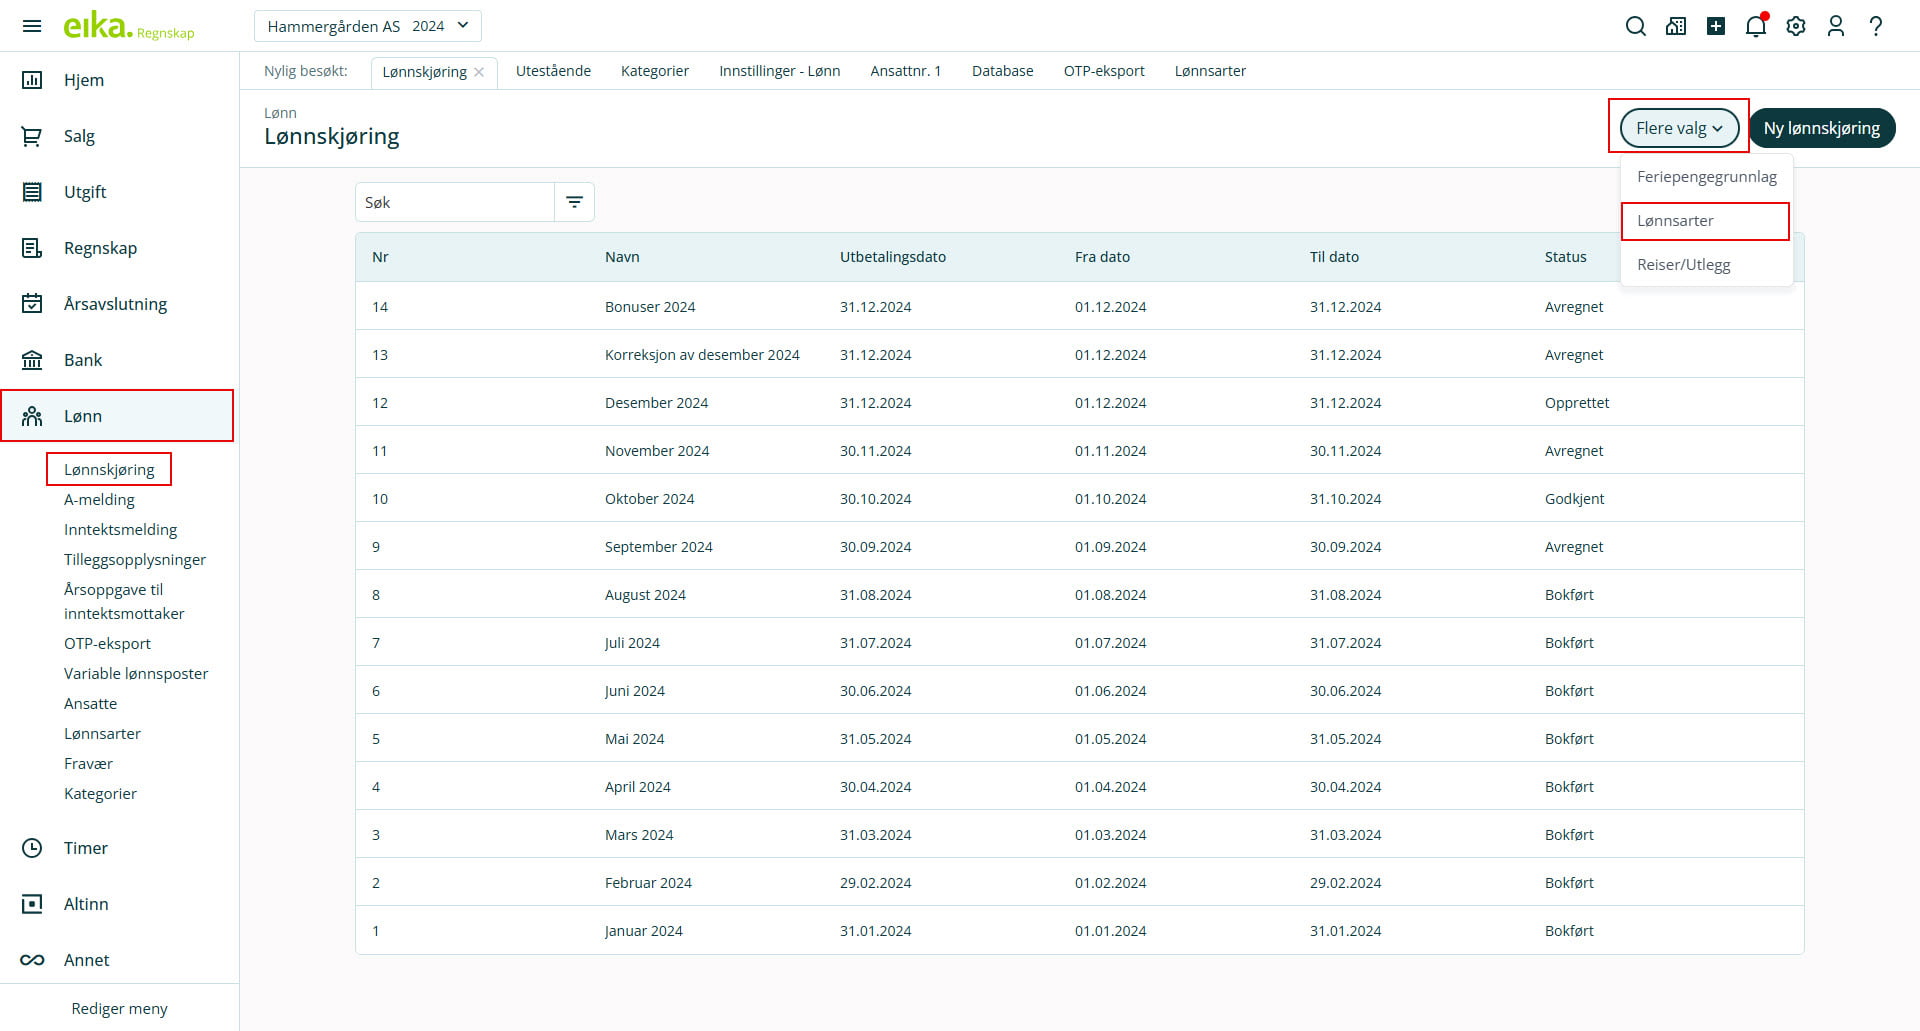Switch to the Utestående recent tab
This screenshot has height=1031, width=1920.
click(553, 71)
